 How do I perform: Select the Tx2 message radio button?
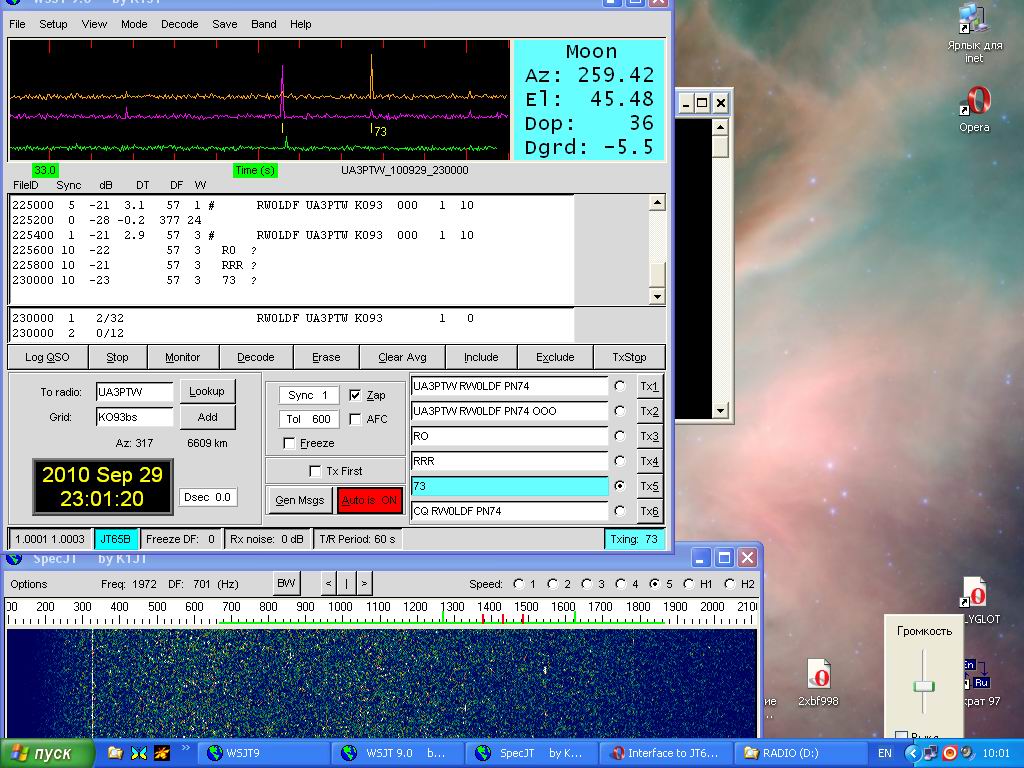pyautogui.click(x=620, y=411)
